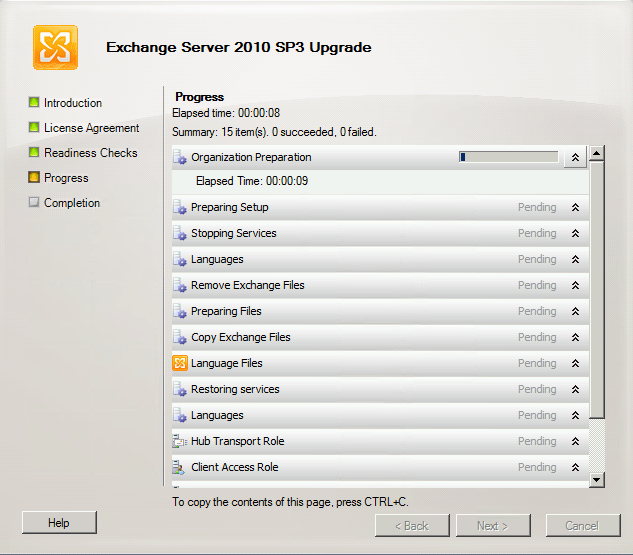Click the gray Completion step indicator
This screenshot has width=633, height=555.
pyautogui.click(x=34, y=202)
